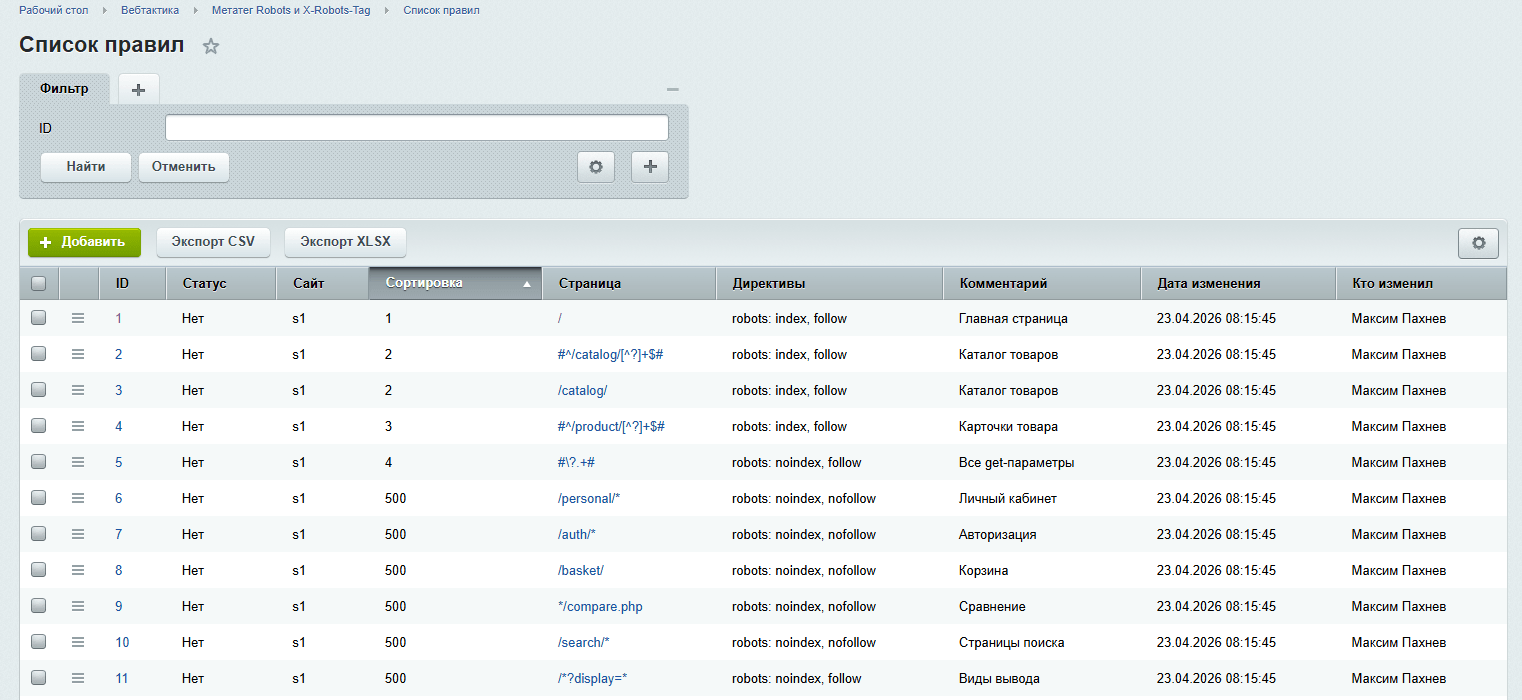Check the box for Авторизация row
The width and height of the screenshot is (1522, 700).
[39, 534]
